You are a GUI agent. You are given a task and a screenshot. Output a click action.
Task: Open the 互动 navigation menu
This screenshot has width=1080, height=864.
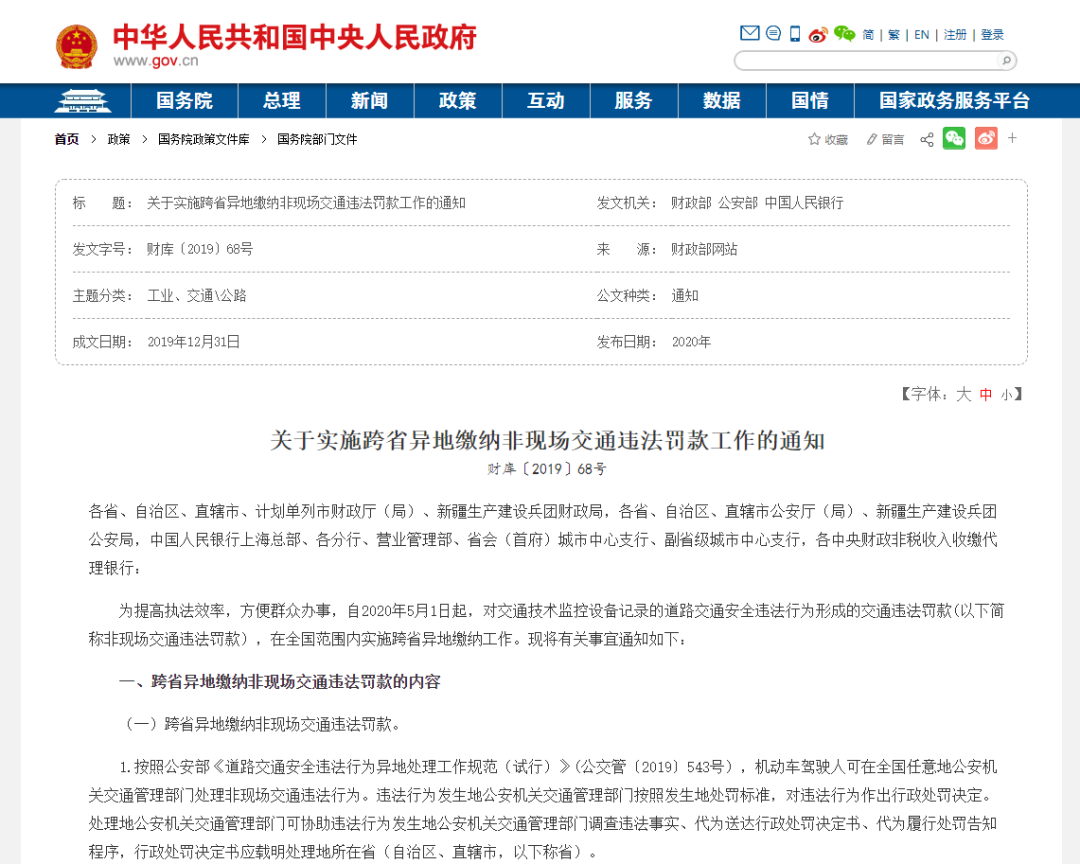pos(546,101)
